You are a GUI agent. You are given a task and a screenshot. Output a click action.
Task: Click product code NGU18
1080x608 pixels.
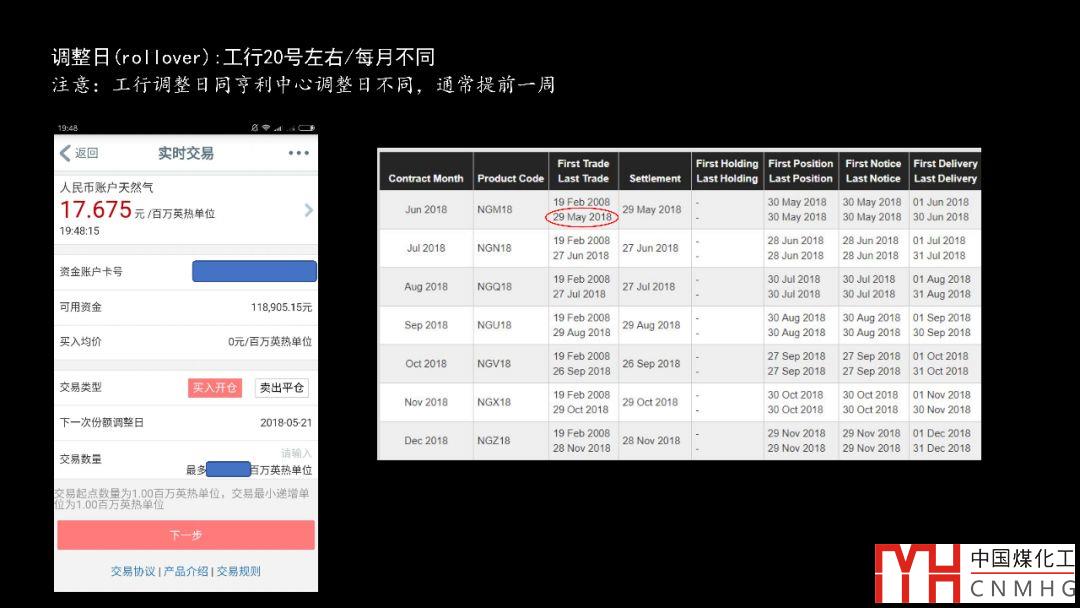(494, 325)
